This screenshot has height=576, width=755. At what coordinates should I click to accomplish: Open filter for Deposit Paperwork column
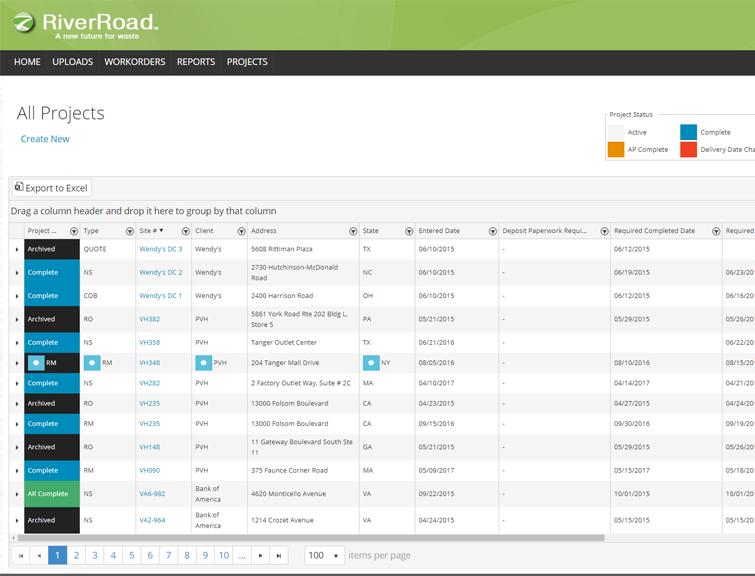click(604, 231)
